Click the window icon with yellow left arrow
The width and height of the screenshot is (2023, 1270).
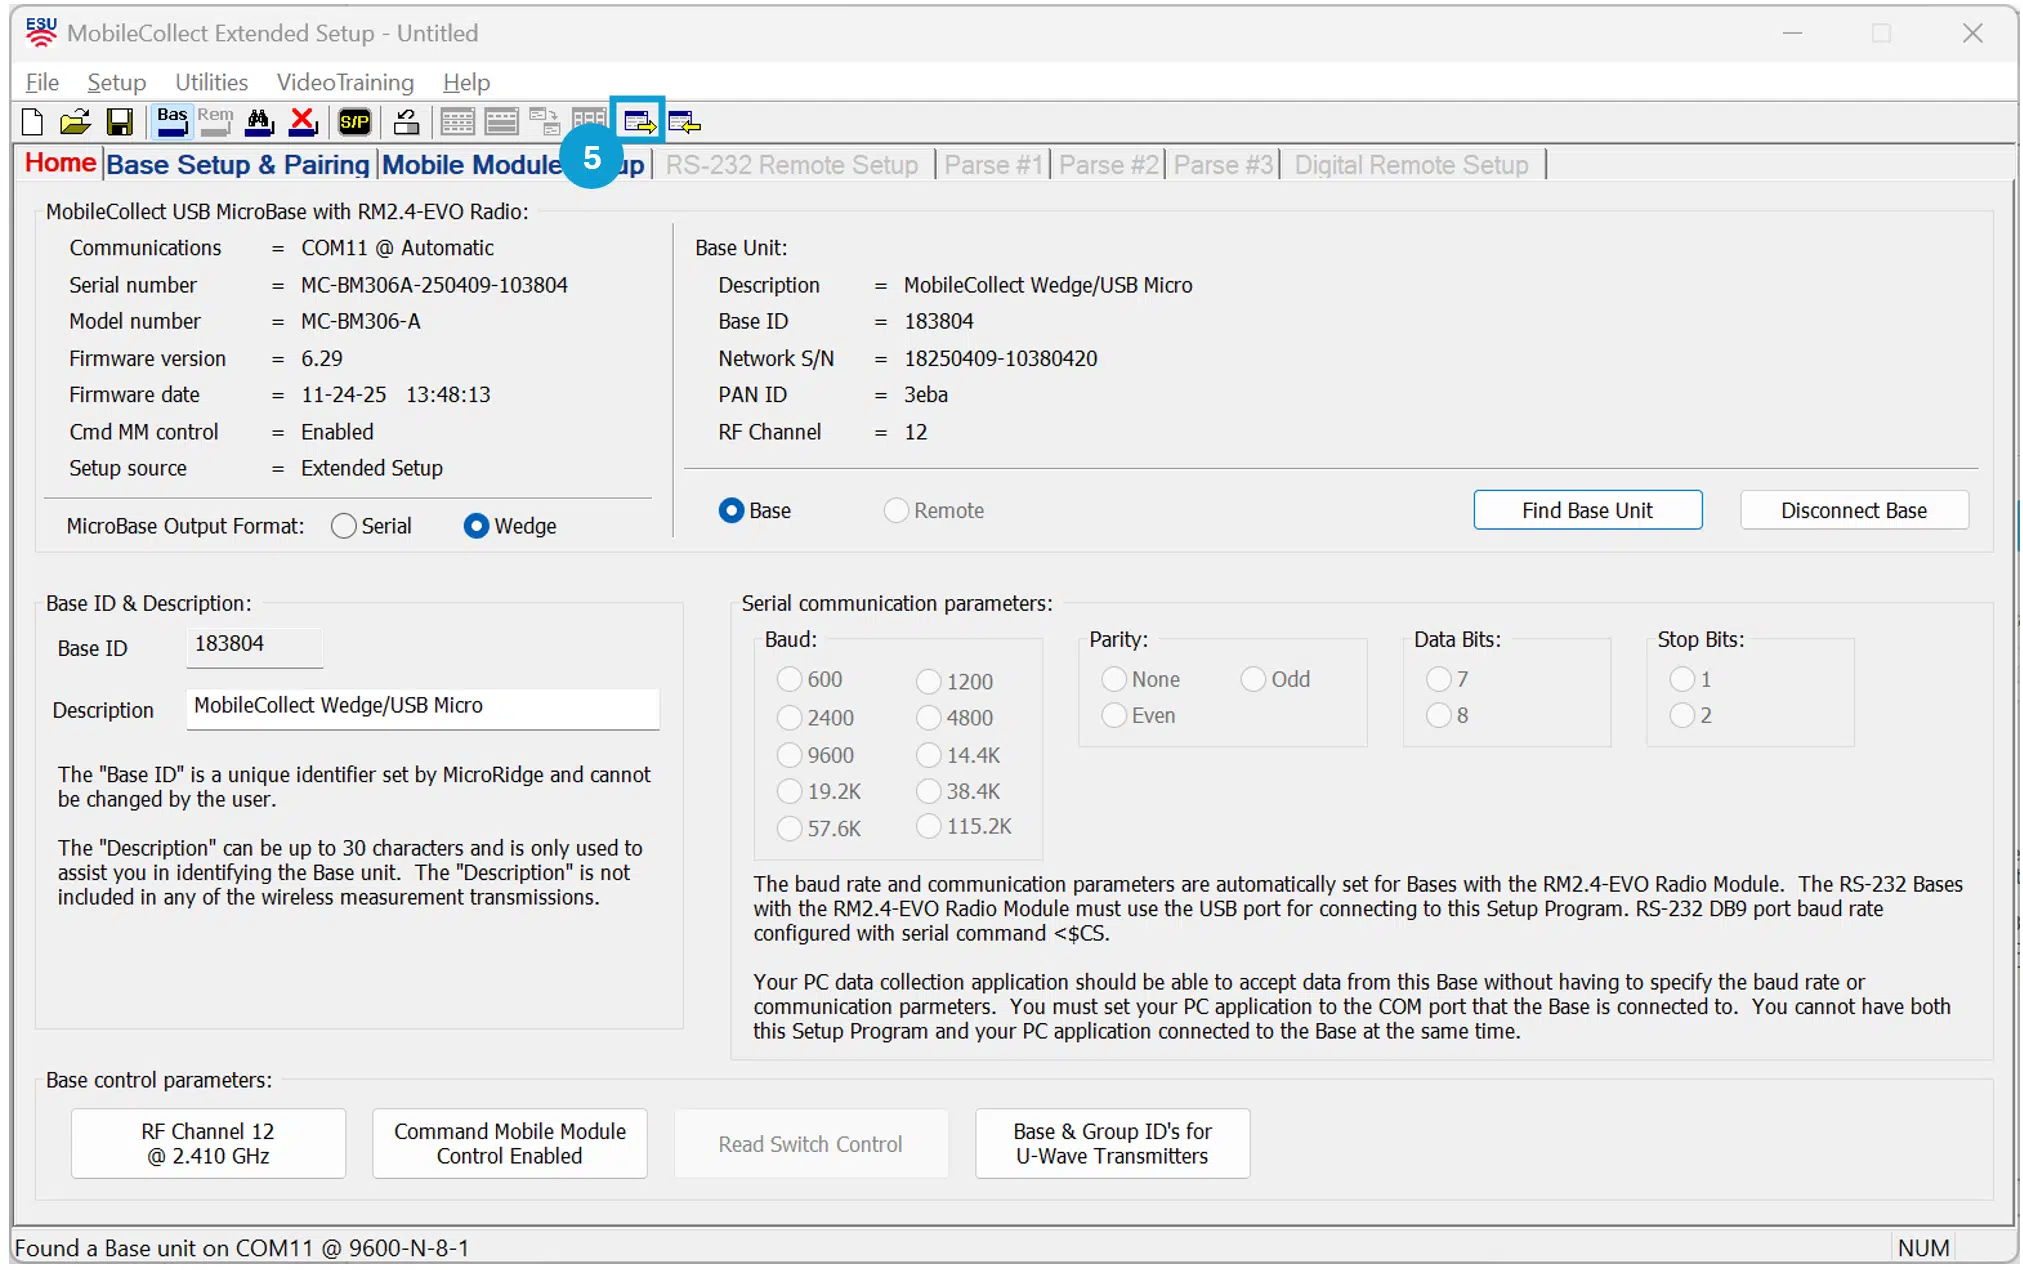(684, 122)
